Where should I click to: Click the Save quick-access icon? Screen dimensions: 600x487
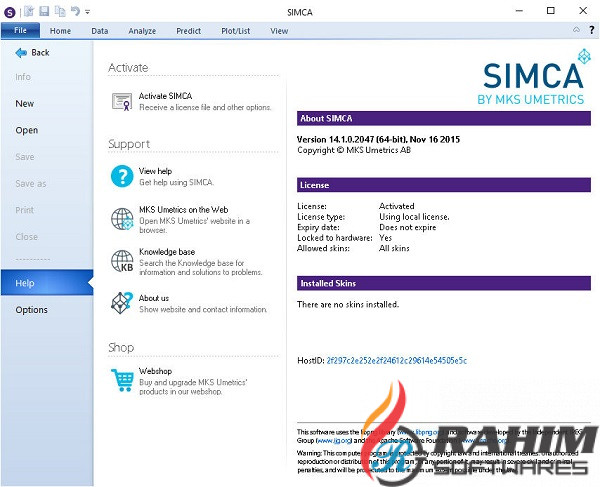coord(44,11)
